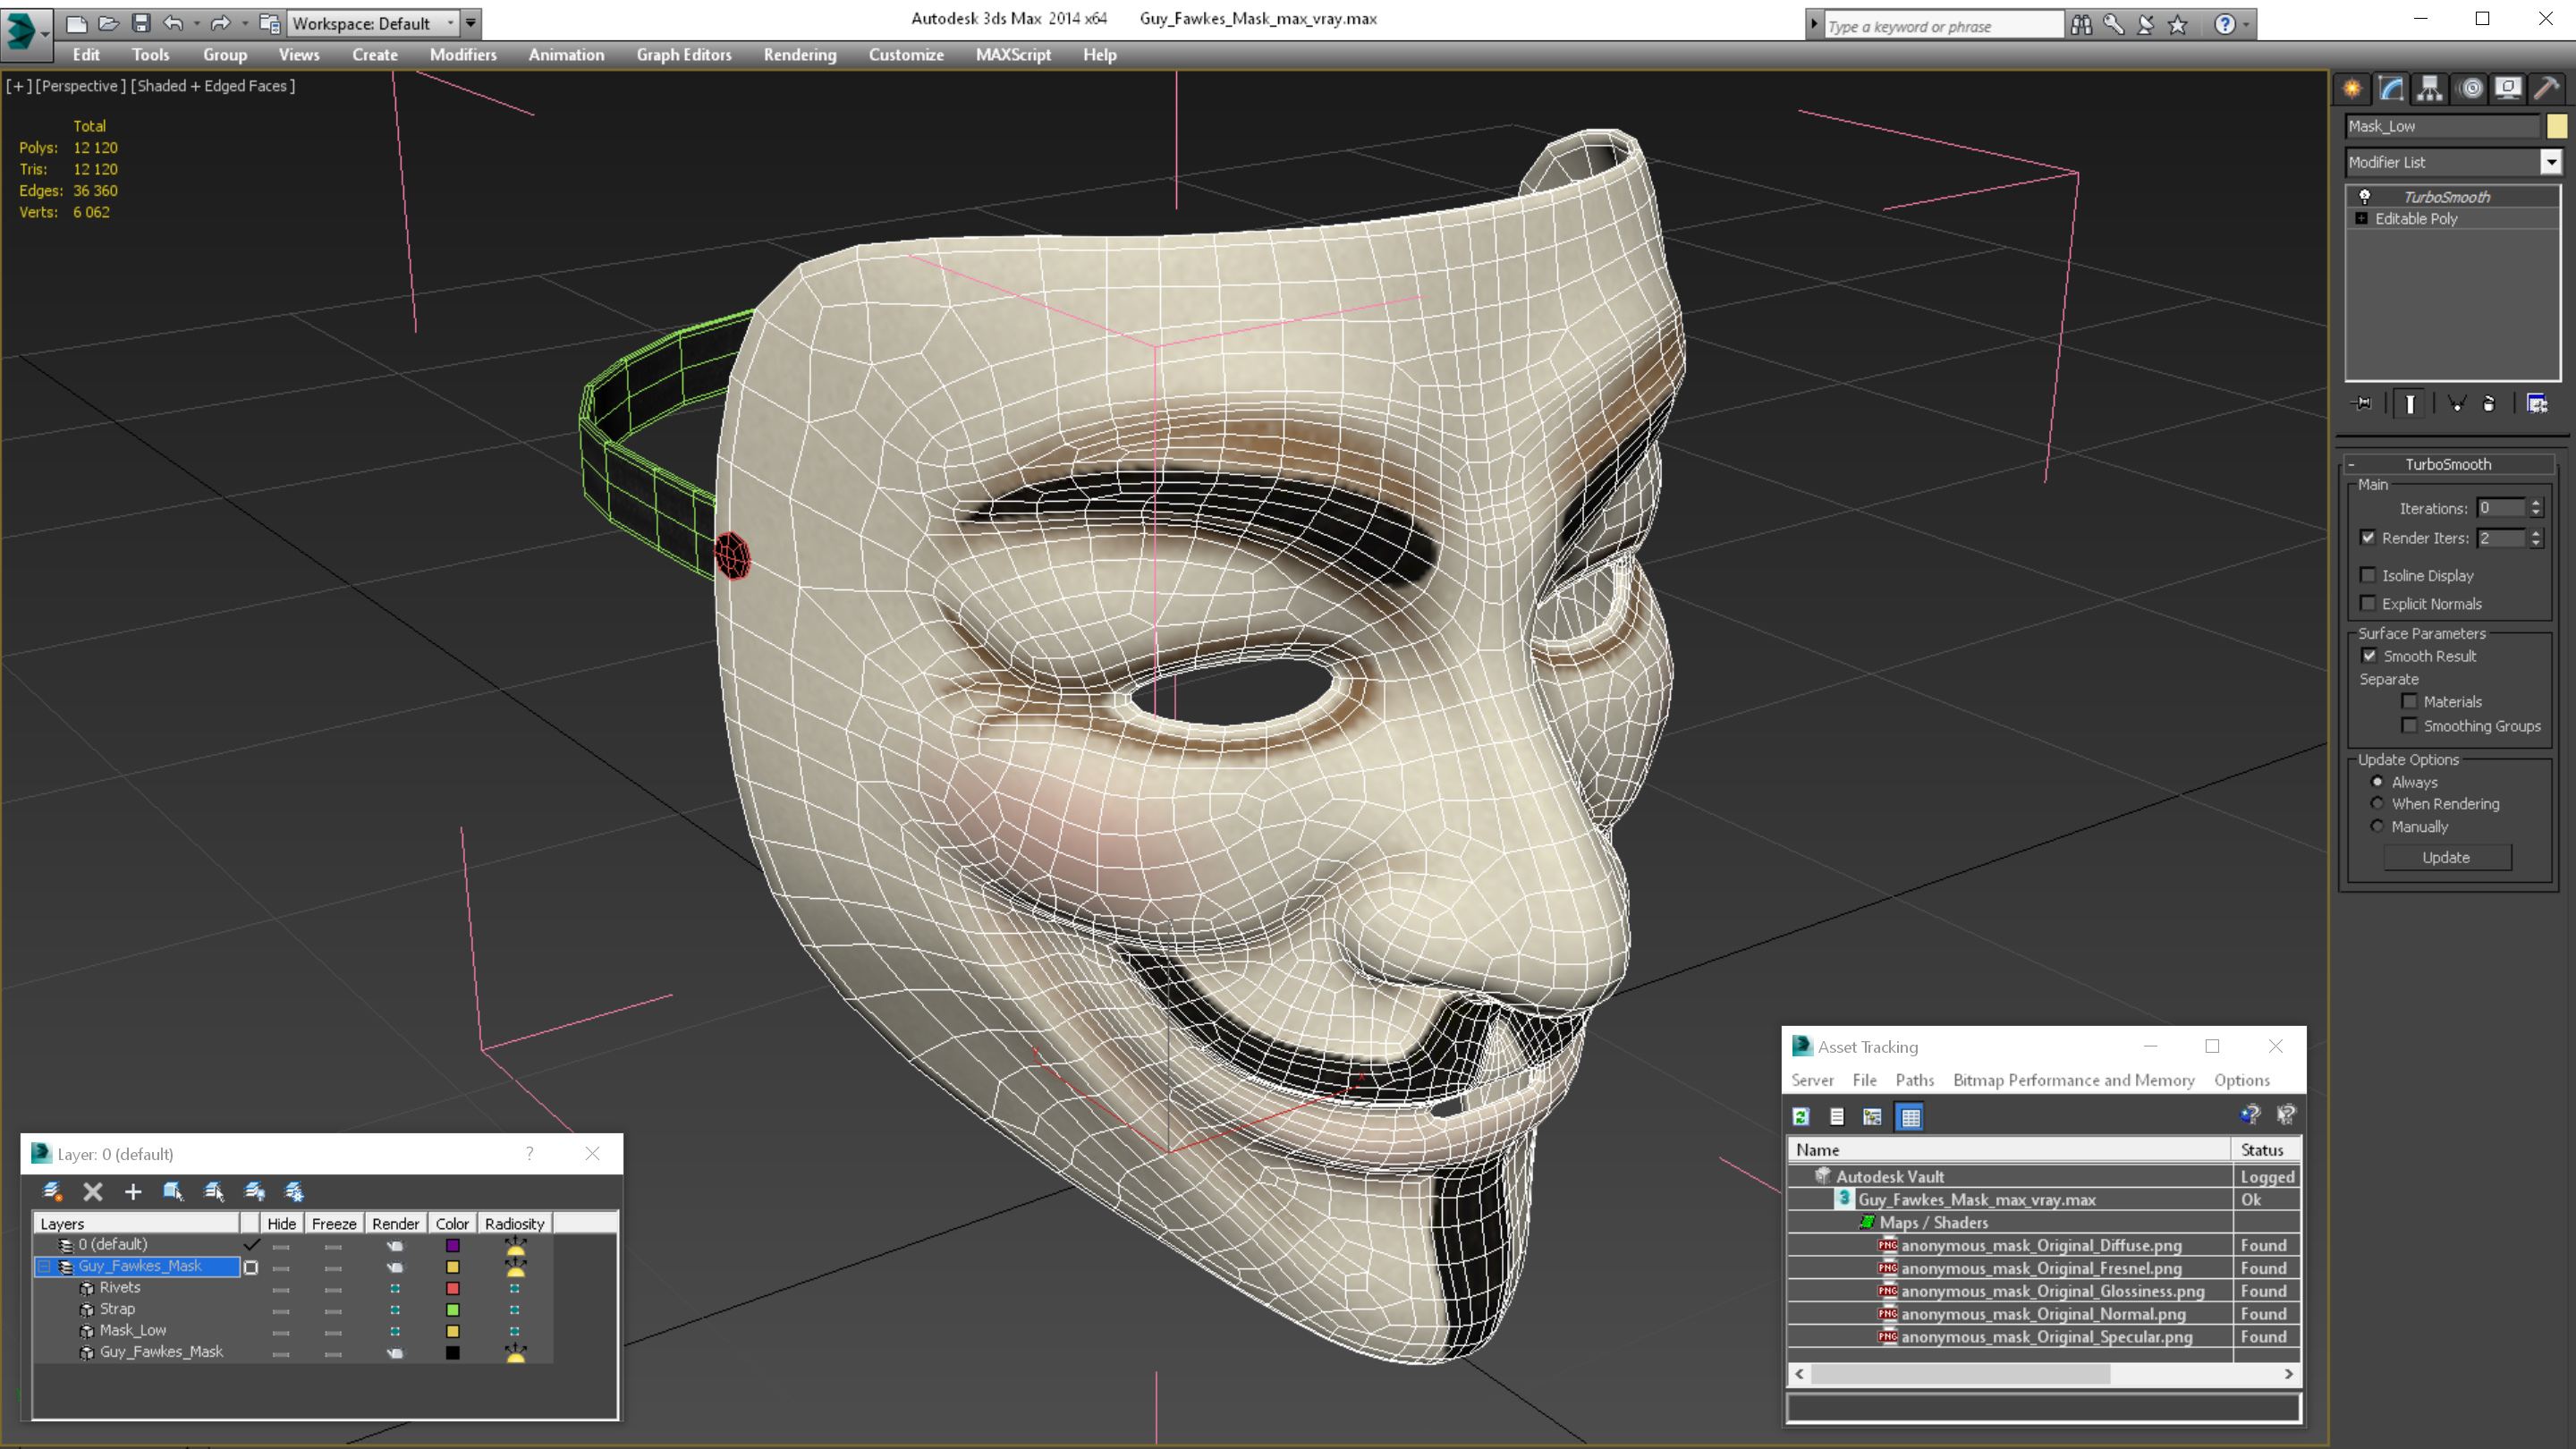The image size is (2576, 1449).
Task: Click the Save File toolbar icon
Action: coord(141,23)
